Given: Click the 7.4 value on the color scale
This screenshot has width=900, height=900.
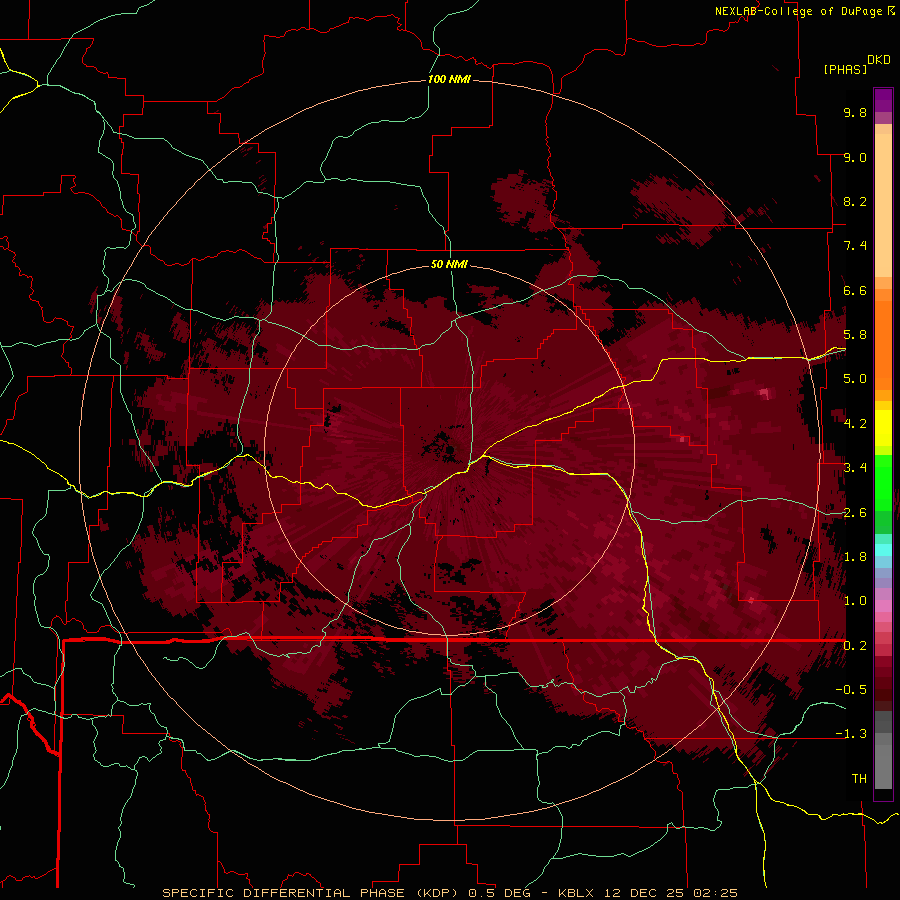Looking at the screenshot, I should pyautogui.click(x=855, y=246).
